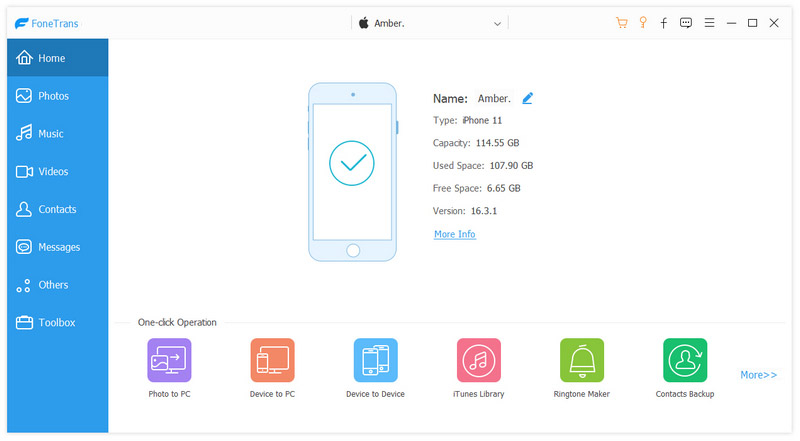Screen dimensions: 800x441
Task: Open the Music section
Action: (57, 133)
